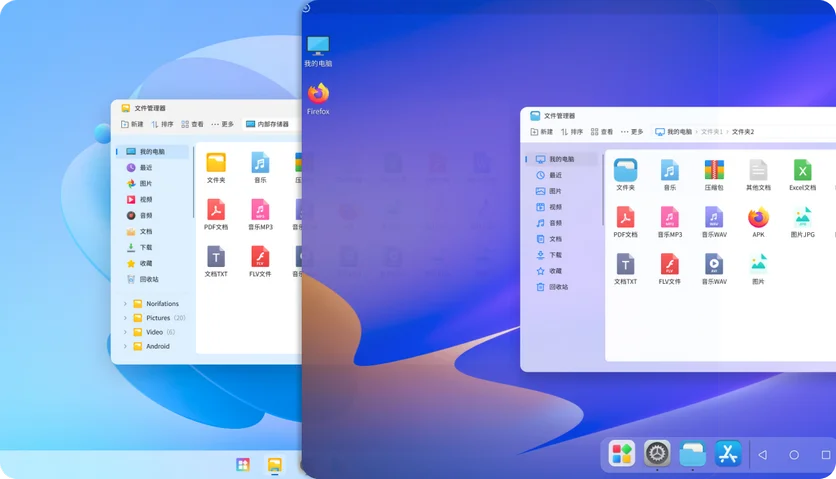The image size is (836, 479).
Task: Expand the Android folder tree node
Action: [125, 347]
